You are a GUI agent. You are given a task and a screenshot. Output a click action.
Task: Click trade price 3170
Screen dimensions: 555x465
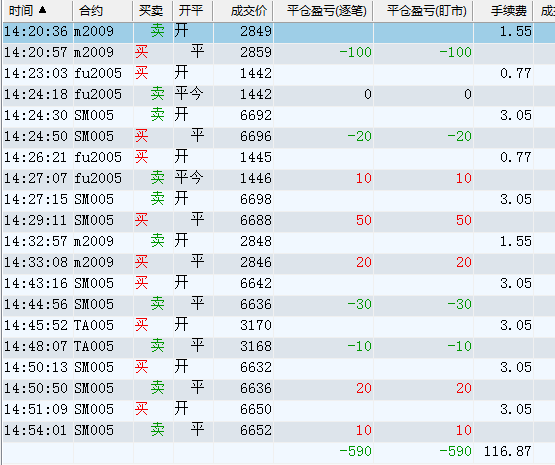(256, 325)
